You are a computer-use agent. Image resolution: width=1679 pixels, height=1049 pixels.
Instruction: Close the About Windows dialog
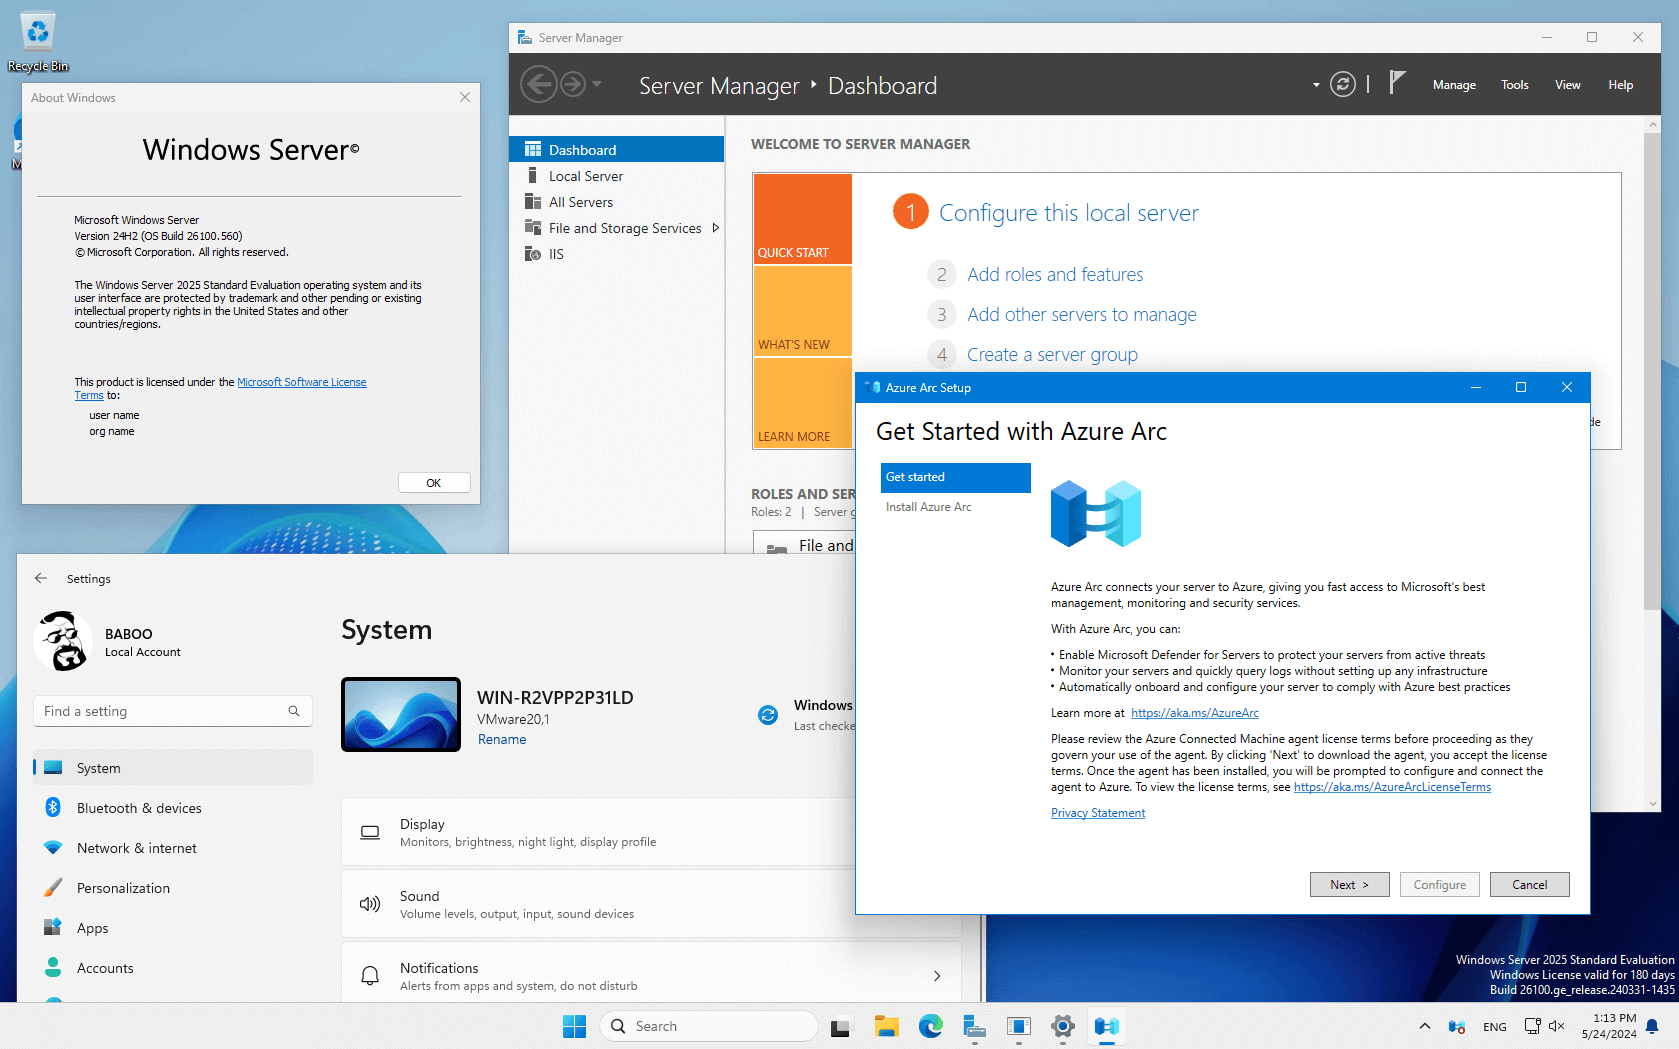tap(464, 97)
